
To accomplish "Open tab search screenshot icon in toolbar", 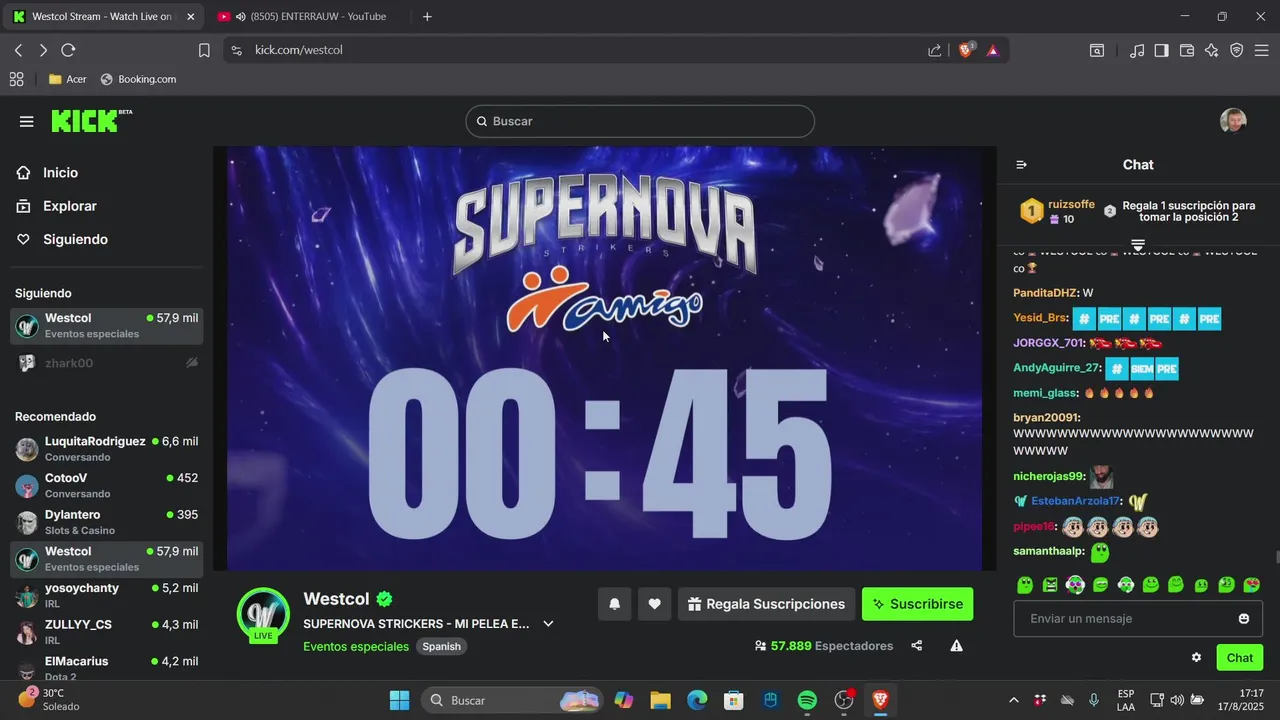I will 1097,50.
